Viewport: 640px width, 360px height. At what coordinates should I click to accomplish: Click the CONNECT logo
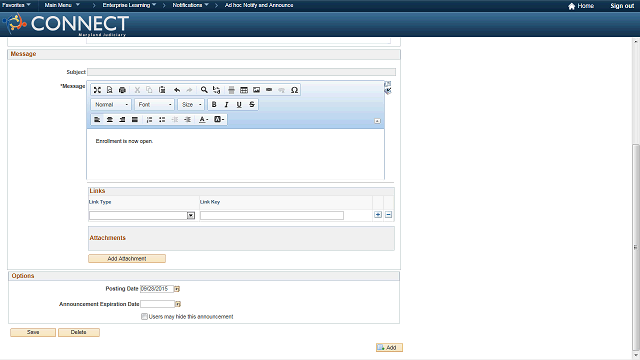(66, 24)
